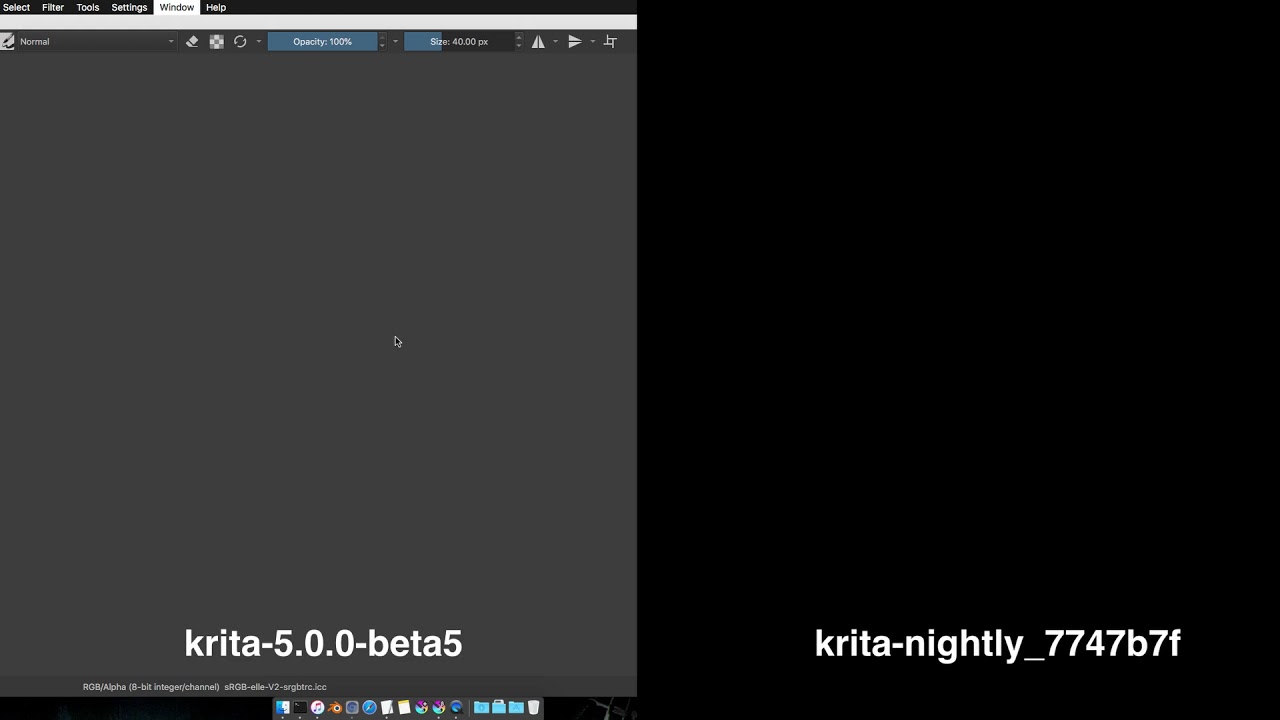Open Terminal from the Dock
Screen dimensions: 1280x720
pyautogui.click(x=300, y=708)
